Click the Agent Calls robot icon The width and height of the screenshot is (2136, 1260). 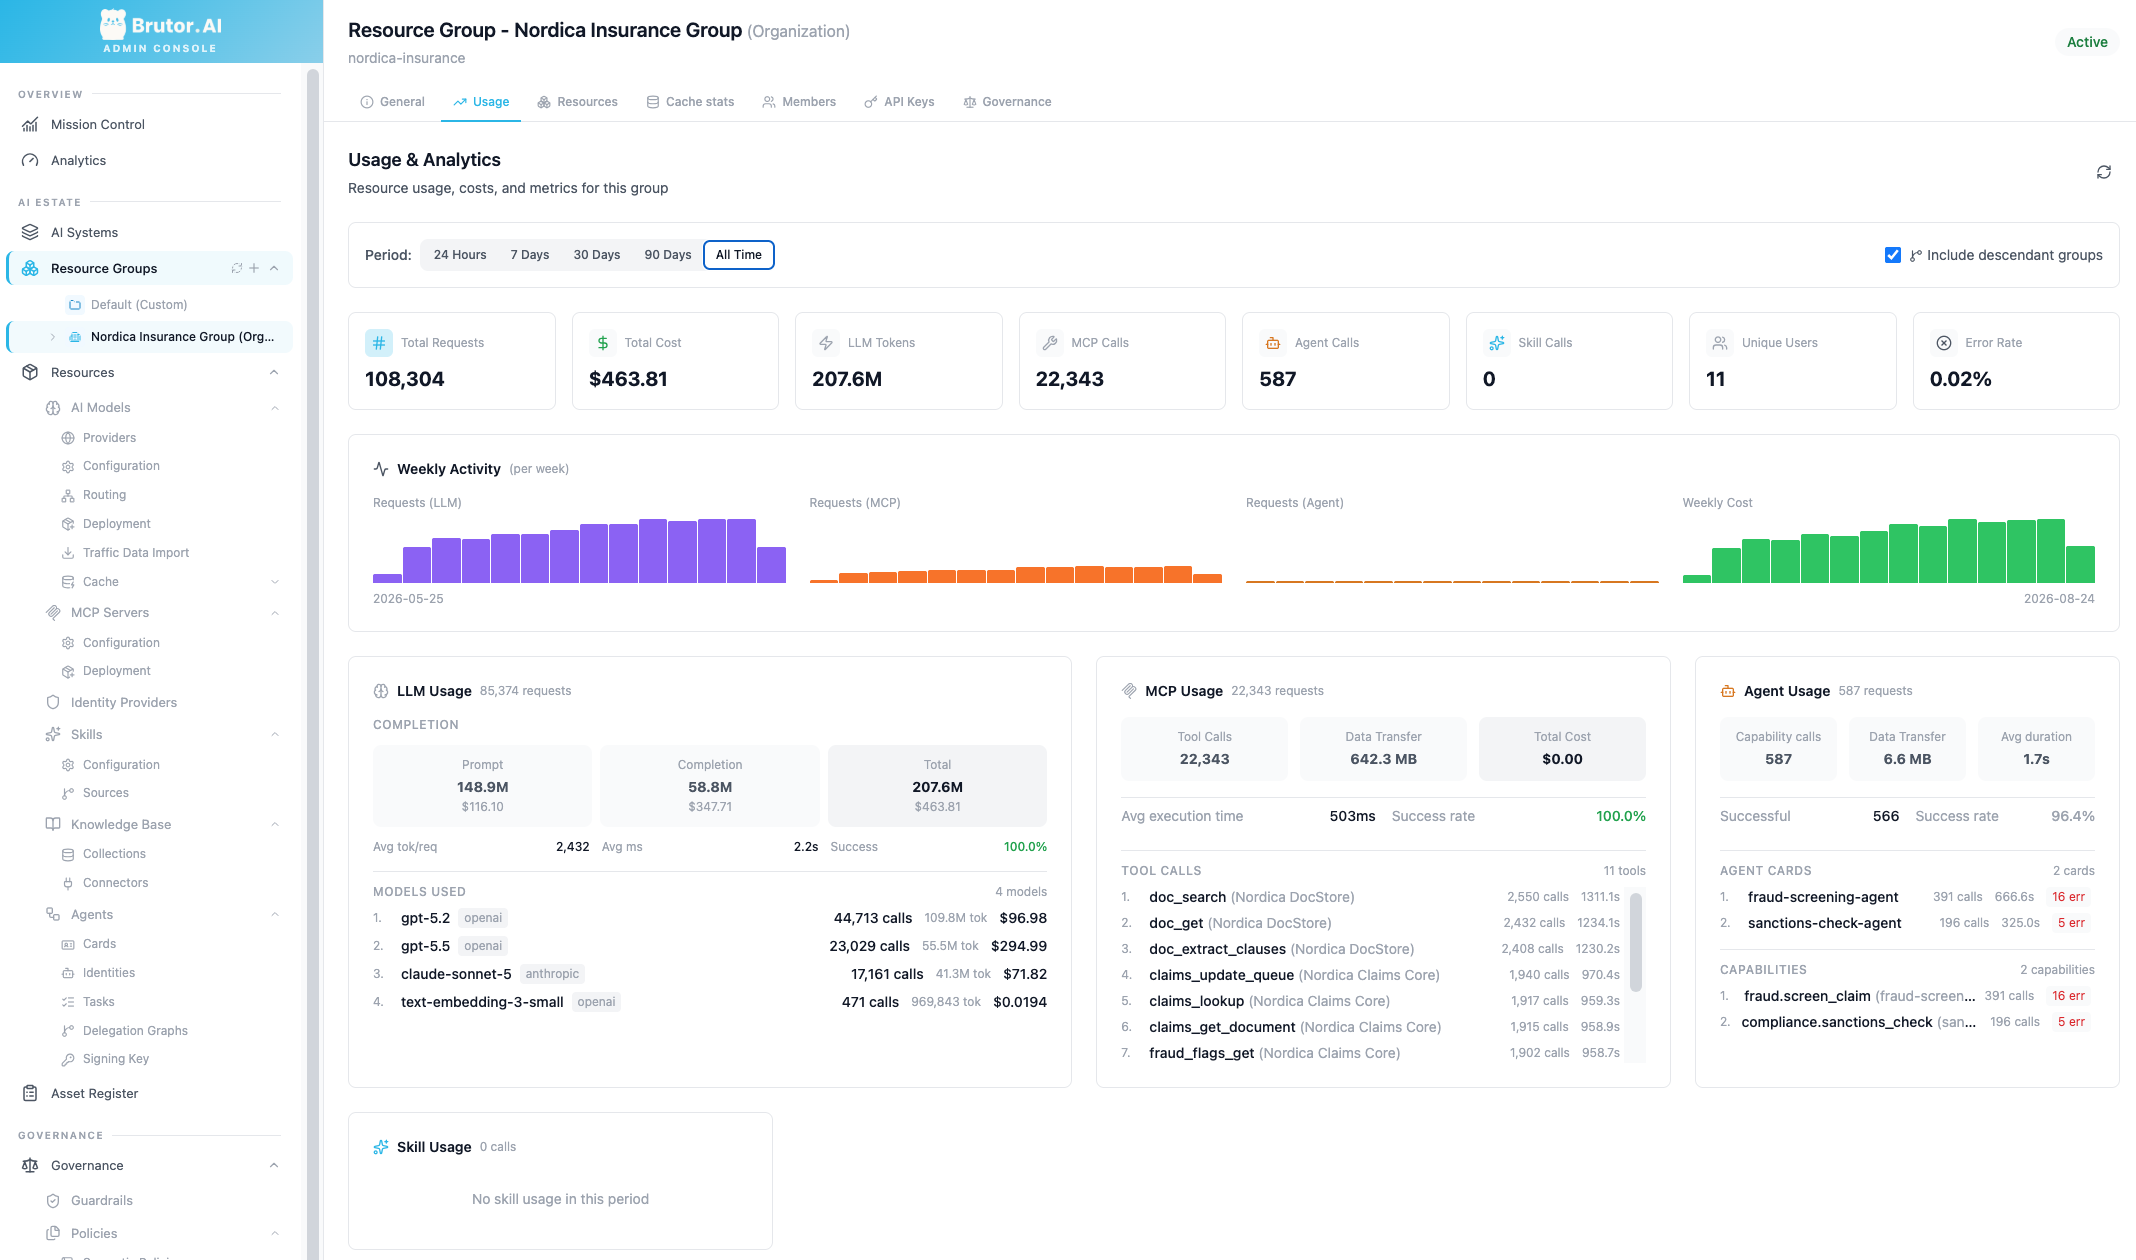(x=1272, y=343)
